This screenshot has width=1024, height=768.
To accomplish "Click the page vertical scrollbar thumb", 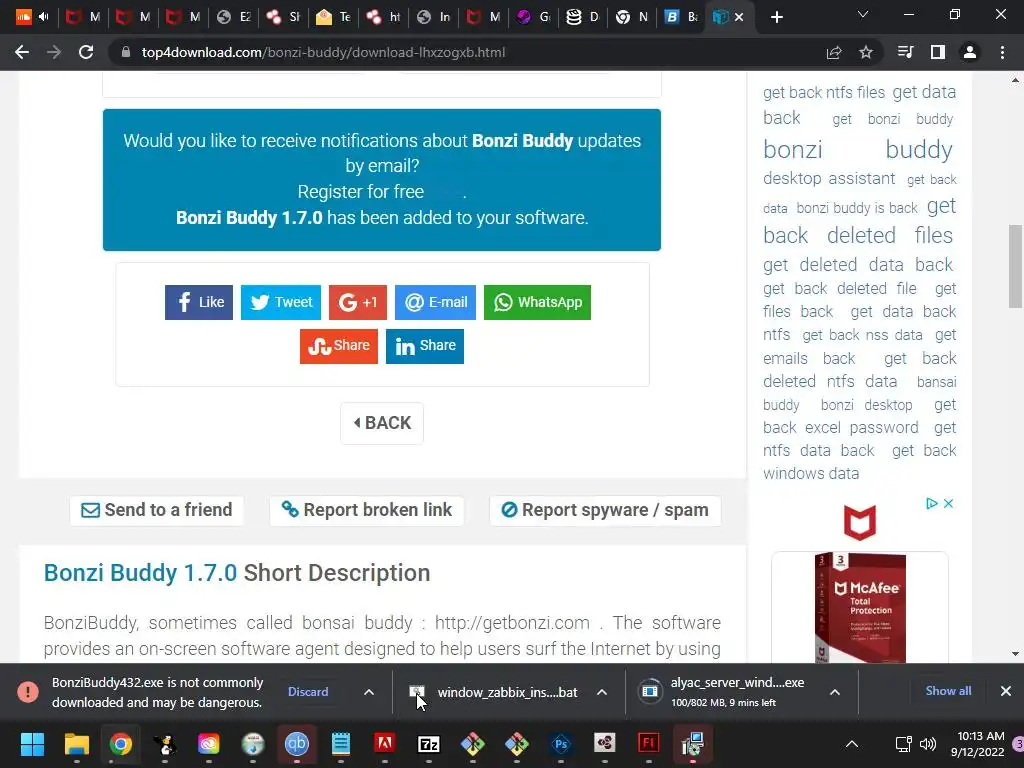I will [x=1015, y=266].
